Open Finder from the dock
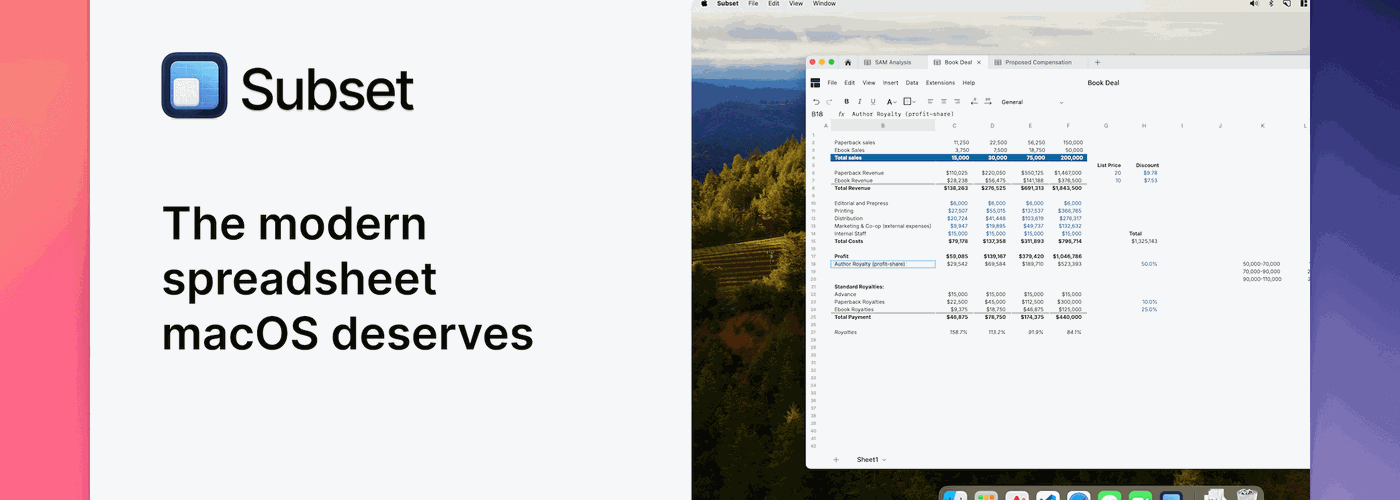This screenshot has height=500, width=1400. pyautogui.click(x=957, y=496)
